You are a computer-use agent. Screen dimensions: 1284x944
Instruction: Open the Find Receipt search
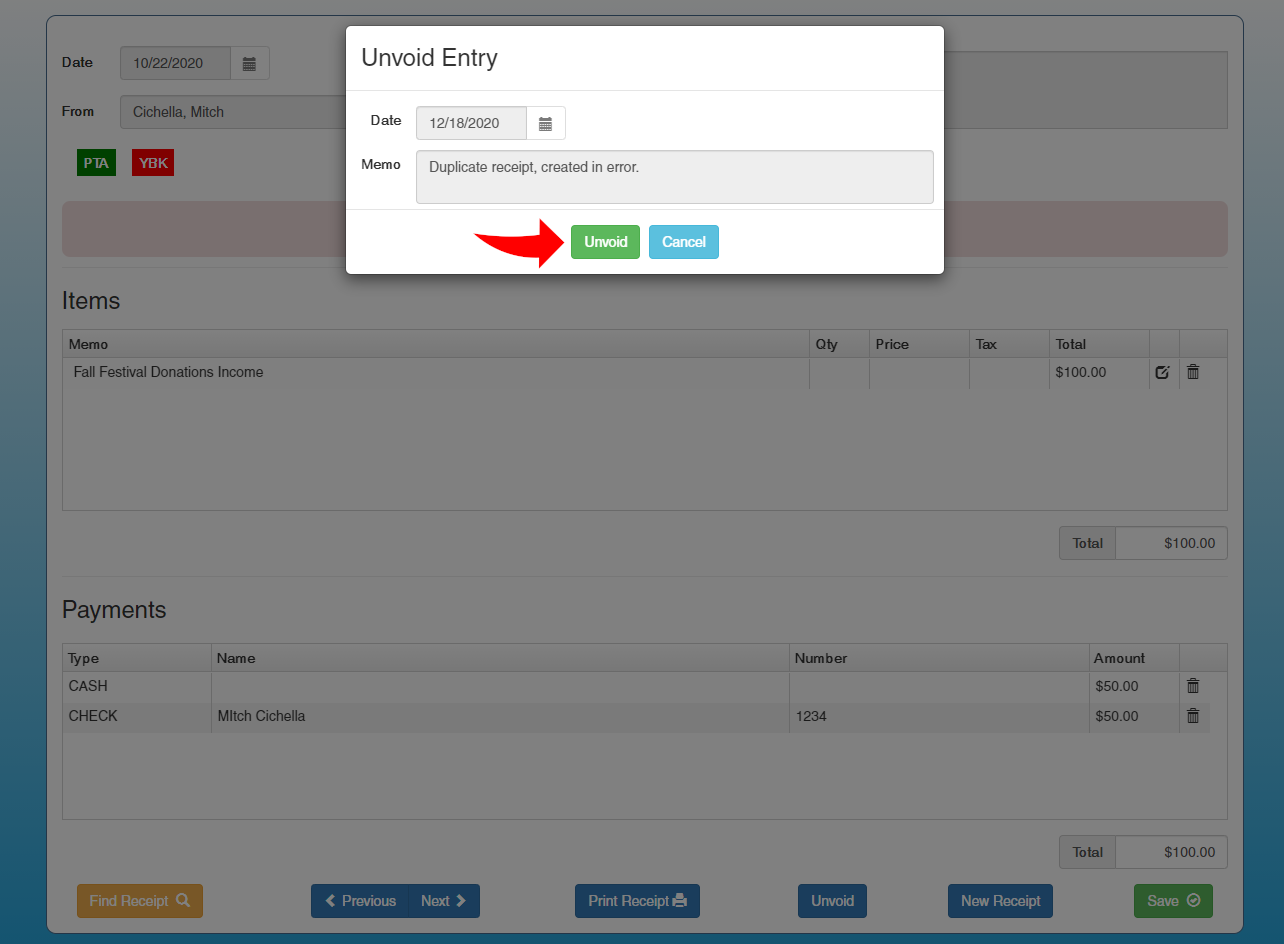(139, 901)
